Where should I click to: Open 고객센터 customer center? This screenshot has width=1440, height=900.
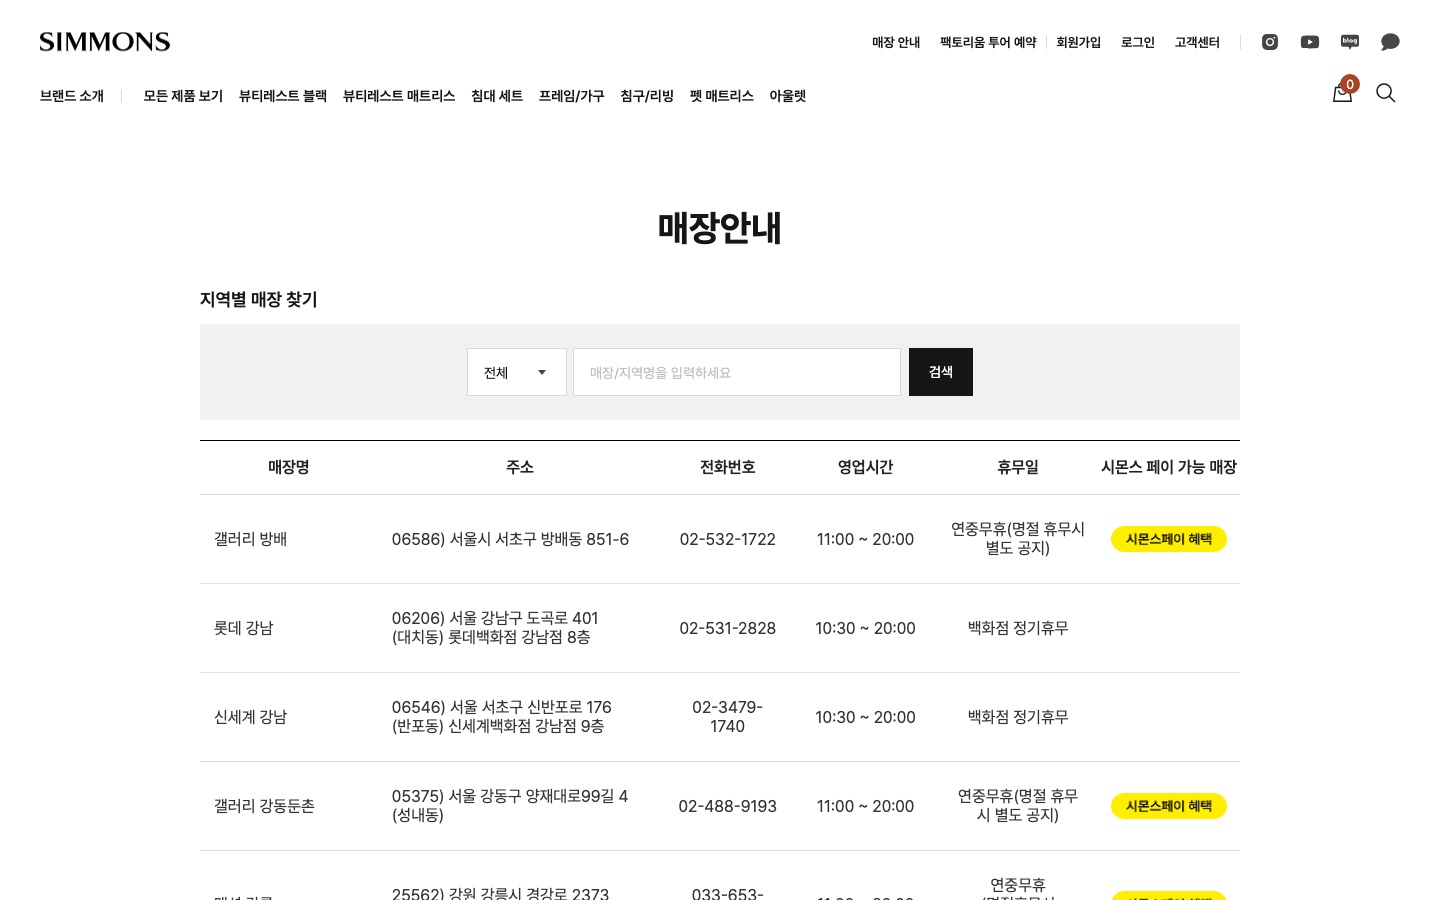tap(1197, 42)
